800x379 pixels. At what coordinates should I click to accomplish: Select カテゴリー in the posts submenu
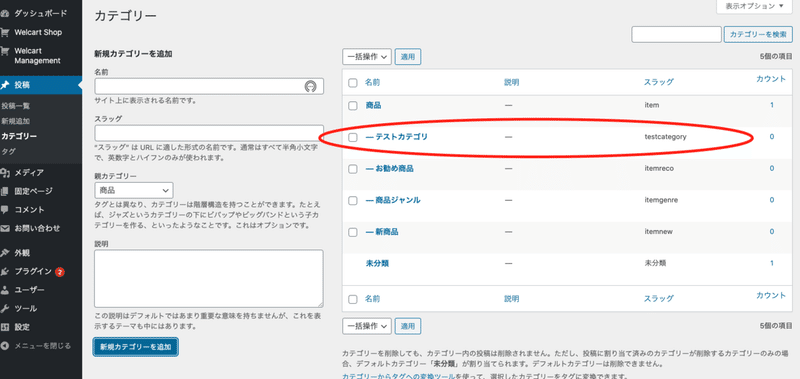tap(19, 137)
